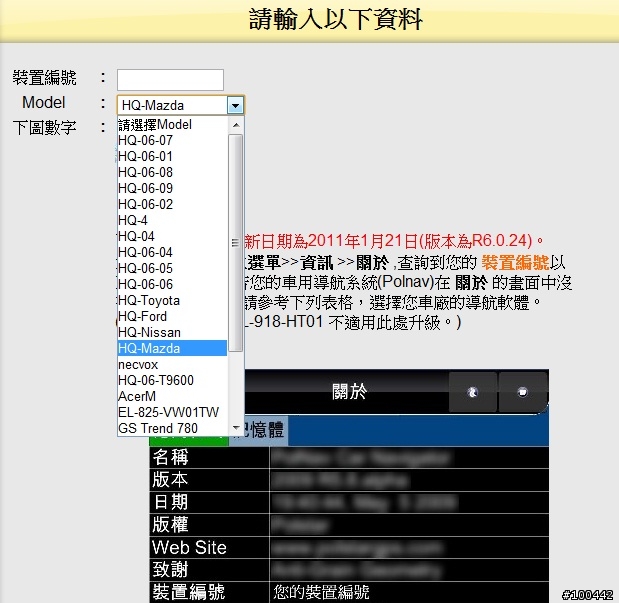
Task: Select the HQ-Ford option
Action: point(172,316)
